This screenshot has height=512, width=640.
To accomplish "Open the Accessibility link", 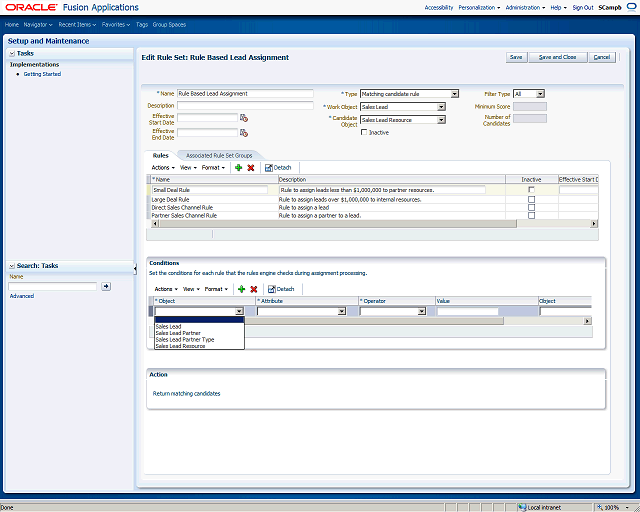I will [x=439, y=7].
